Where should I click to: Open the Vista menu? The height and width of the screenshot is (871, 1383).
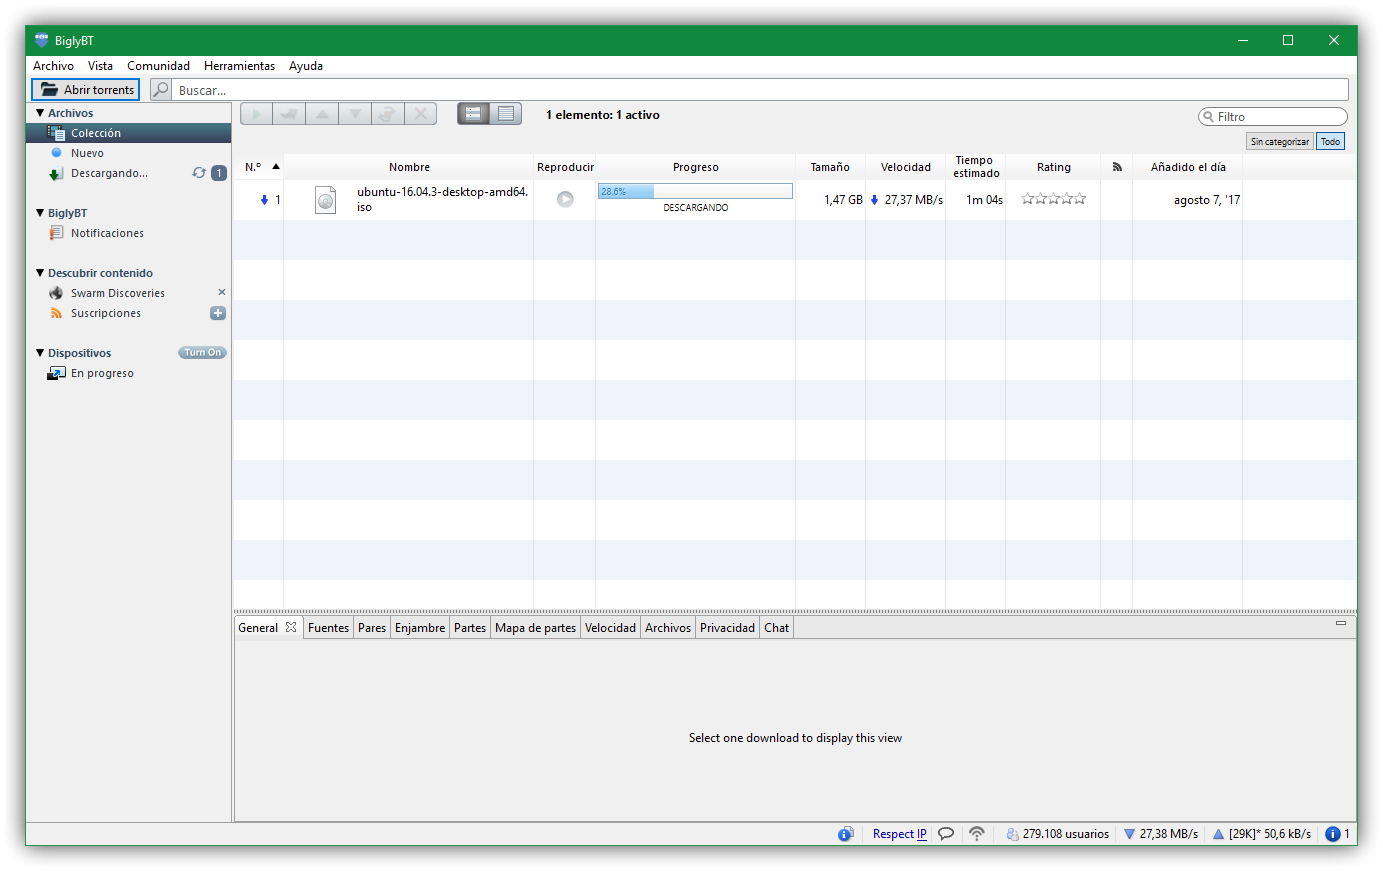tap(100, 66)
